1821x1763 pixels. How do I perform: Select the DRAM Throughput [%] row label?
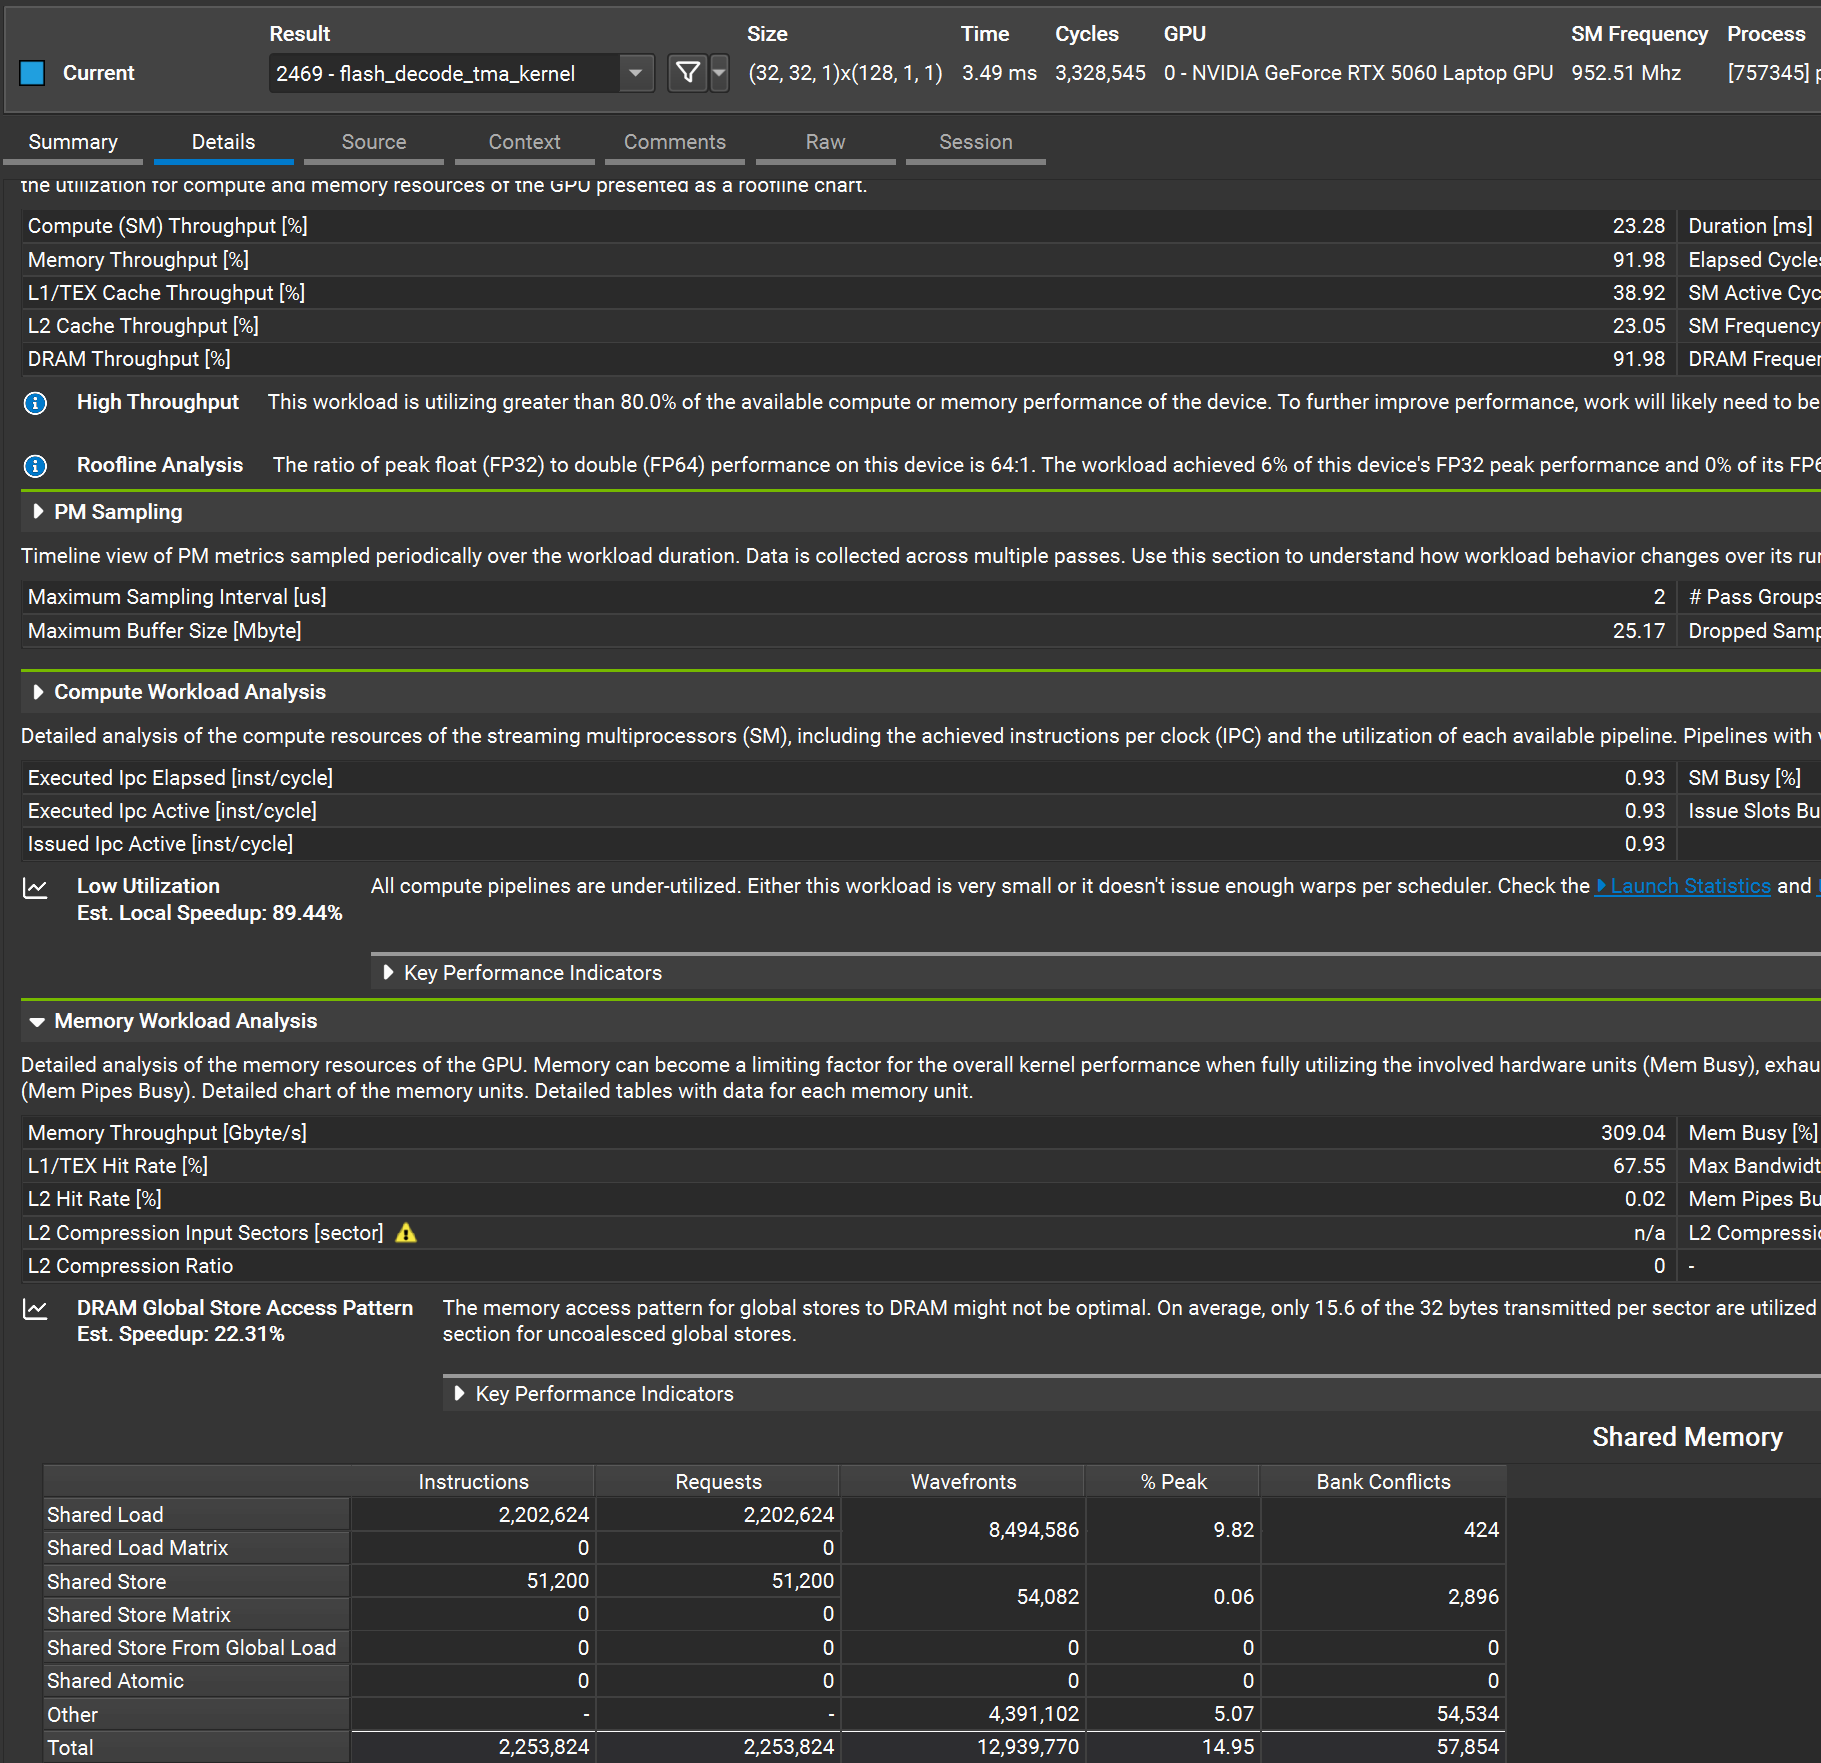(x=129, y=359)
